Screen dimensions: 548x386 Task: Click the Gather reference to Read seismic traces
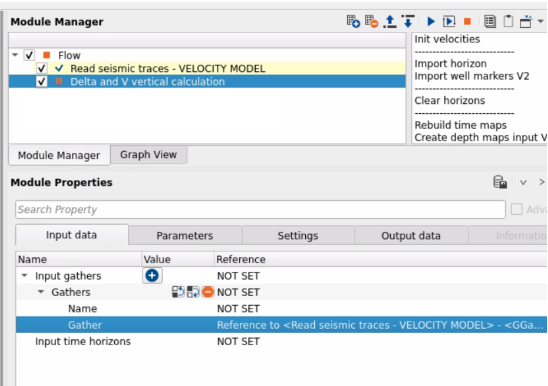pyautogui.click(x=380, y=325)
